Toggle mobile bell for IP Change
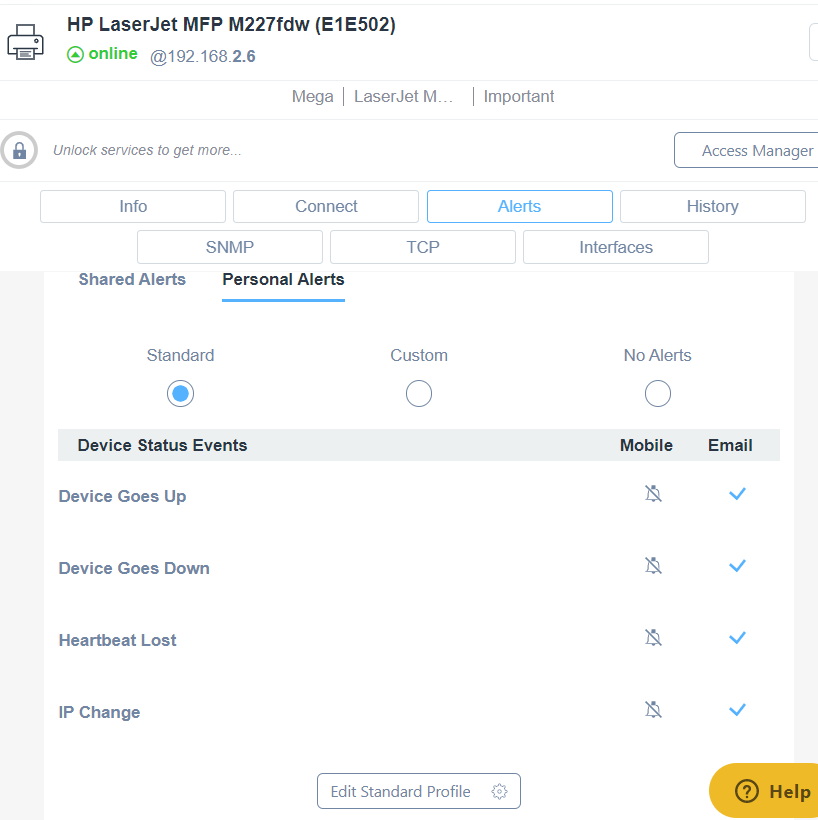This screenshot has height=820, width=818. pos(653,710)
